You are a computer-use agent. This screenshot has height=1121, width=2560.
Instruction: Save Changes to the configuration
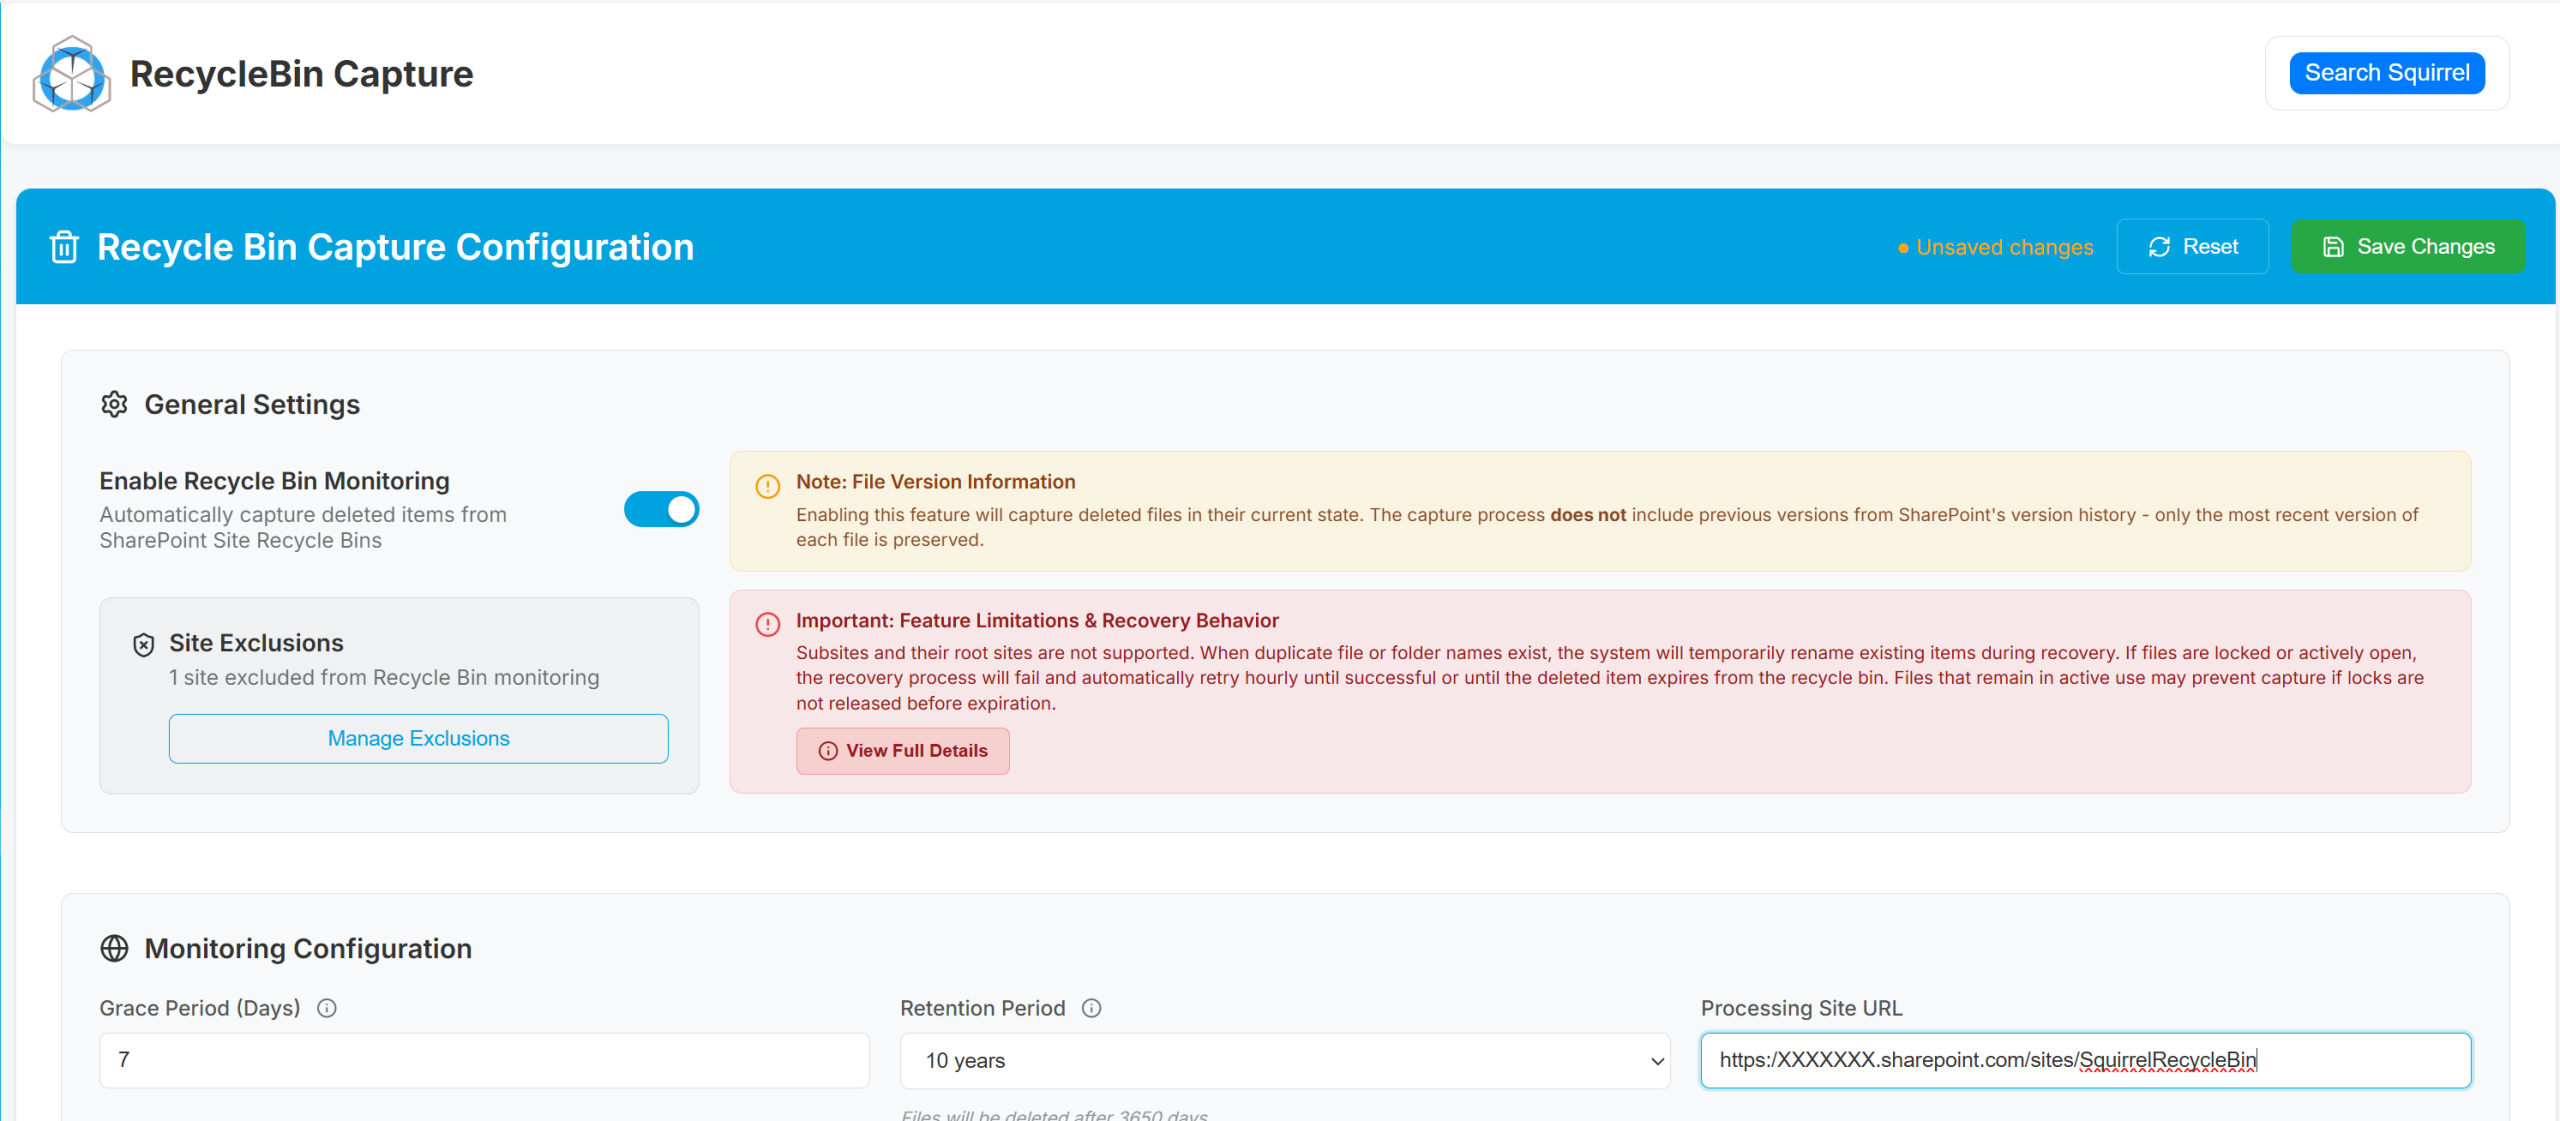2407,247
